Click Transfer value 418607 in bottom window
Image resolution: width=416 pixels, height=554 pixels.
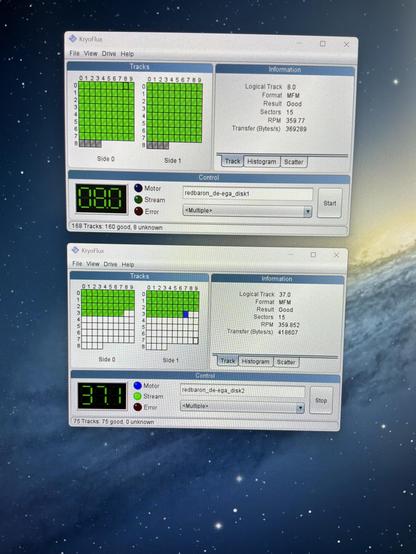(288, 332)
